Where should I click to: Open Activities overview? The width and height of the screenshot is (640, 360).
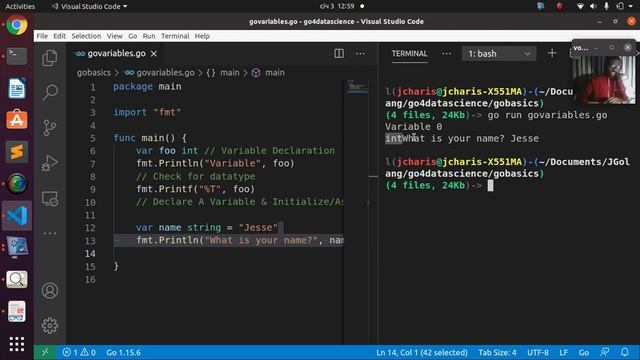click(20, 6)
